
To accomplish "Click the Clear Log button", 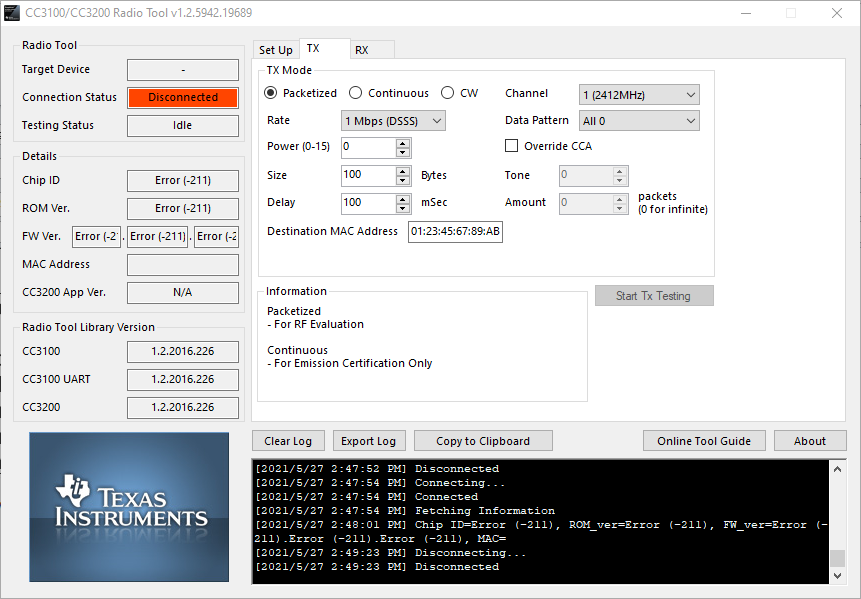I will [x=288, y=441].
